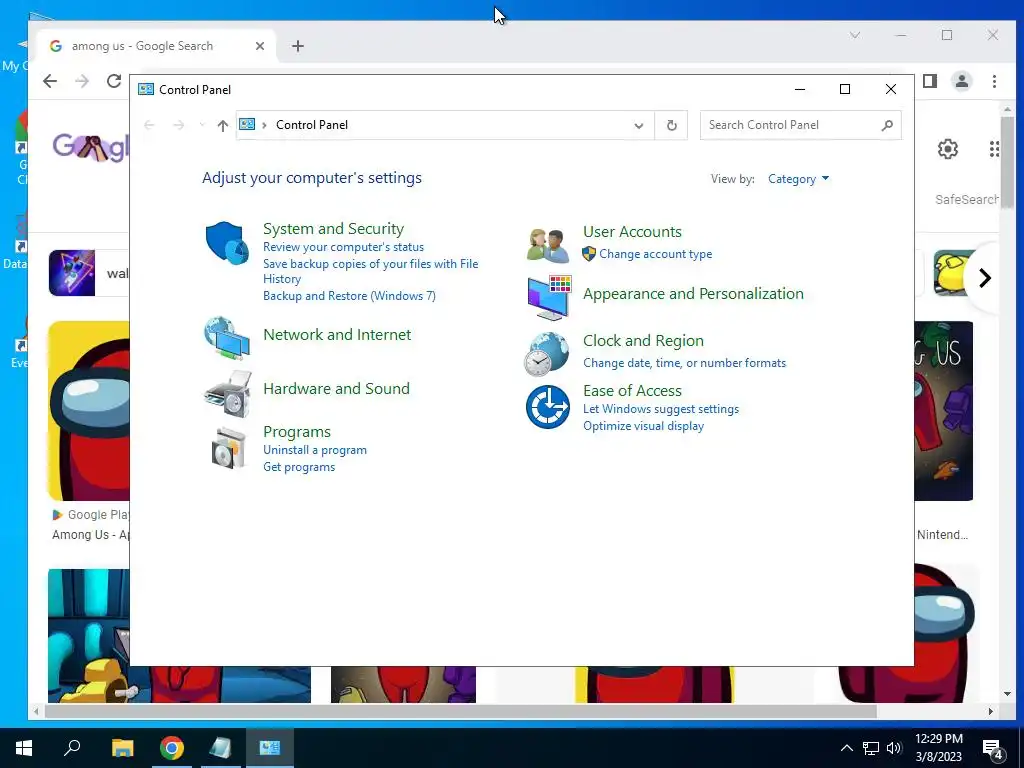Open Ease of Access heading
This screenshot has height=768, width=1024.
(632, 391)
